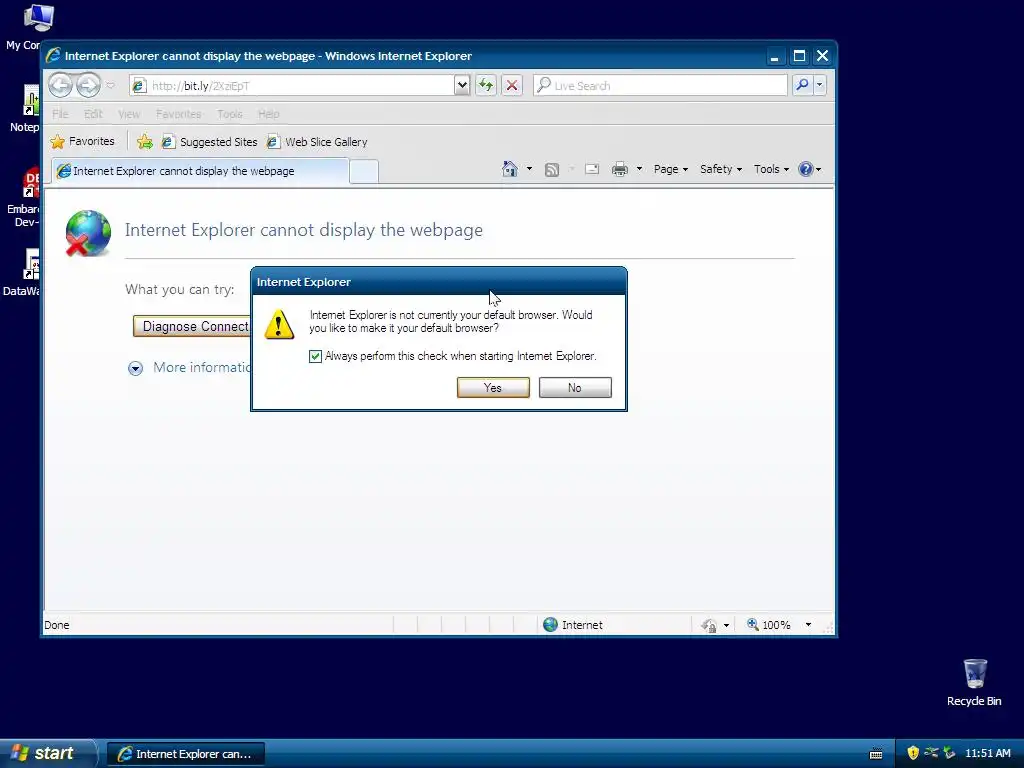1024x768 pixels.
Task: Click the Print icon
Action: (x=620, y=170)
